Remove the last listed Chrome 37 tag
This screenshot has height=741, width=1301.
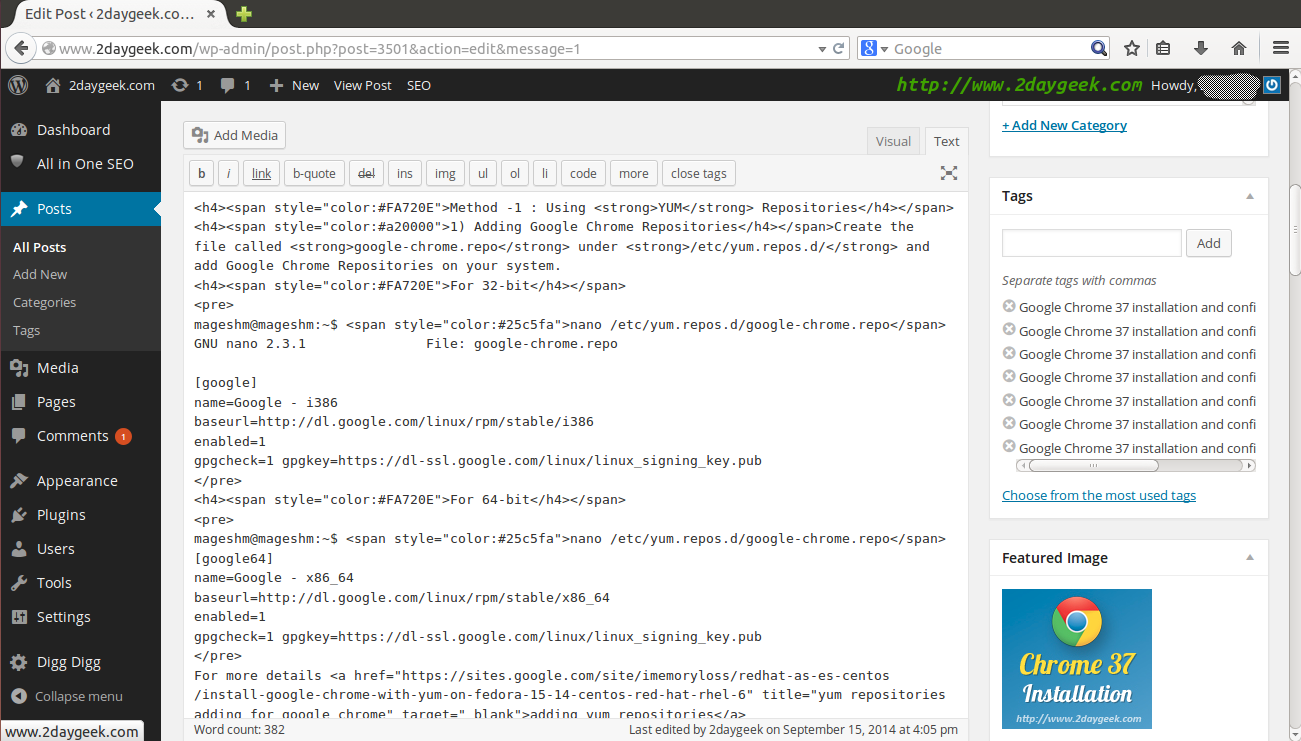(1009, 447)
